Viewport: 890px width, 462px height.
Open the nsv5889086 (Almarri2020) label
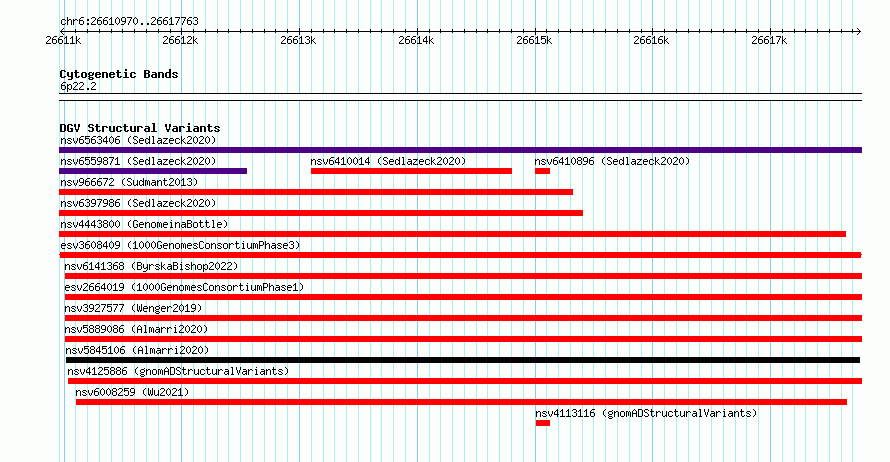tap(136, 329)
